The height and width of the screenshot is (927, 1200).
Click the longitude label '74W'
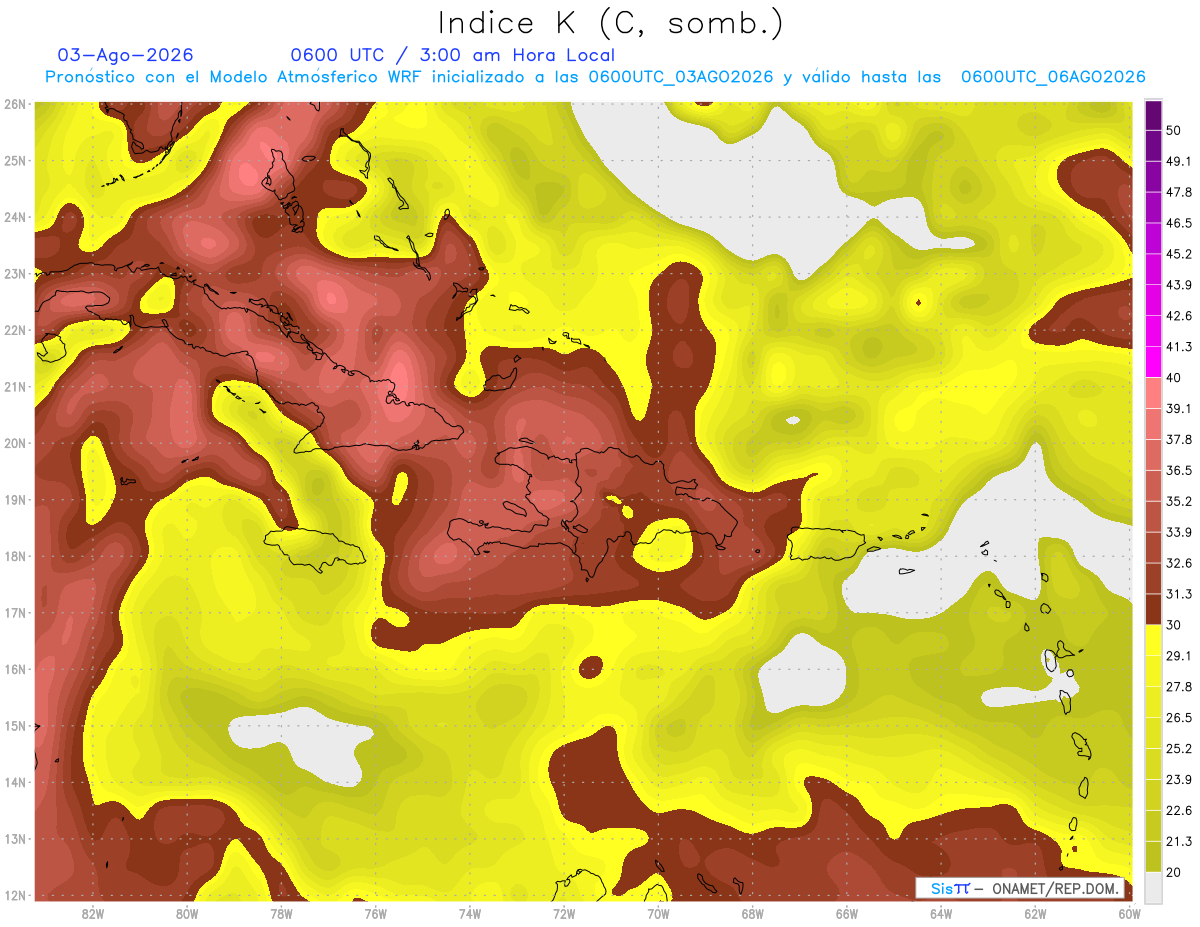(470, 913)
